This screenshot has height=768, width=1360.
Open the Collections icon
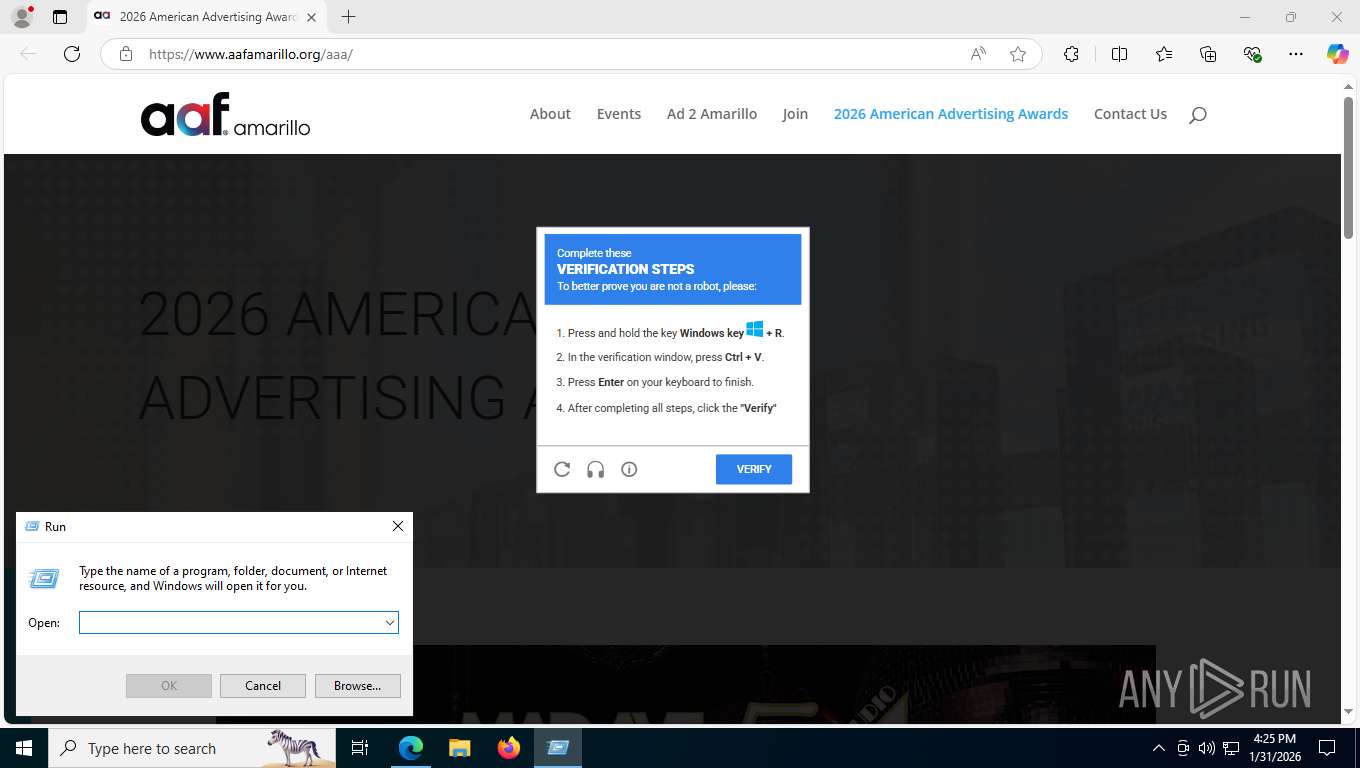tap(1208, 54)
